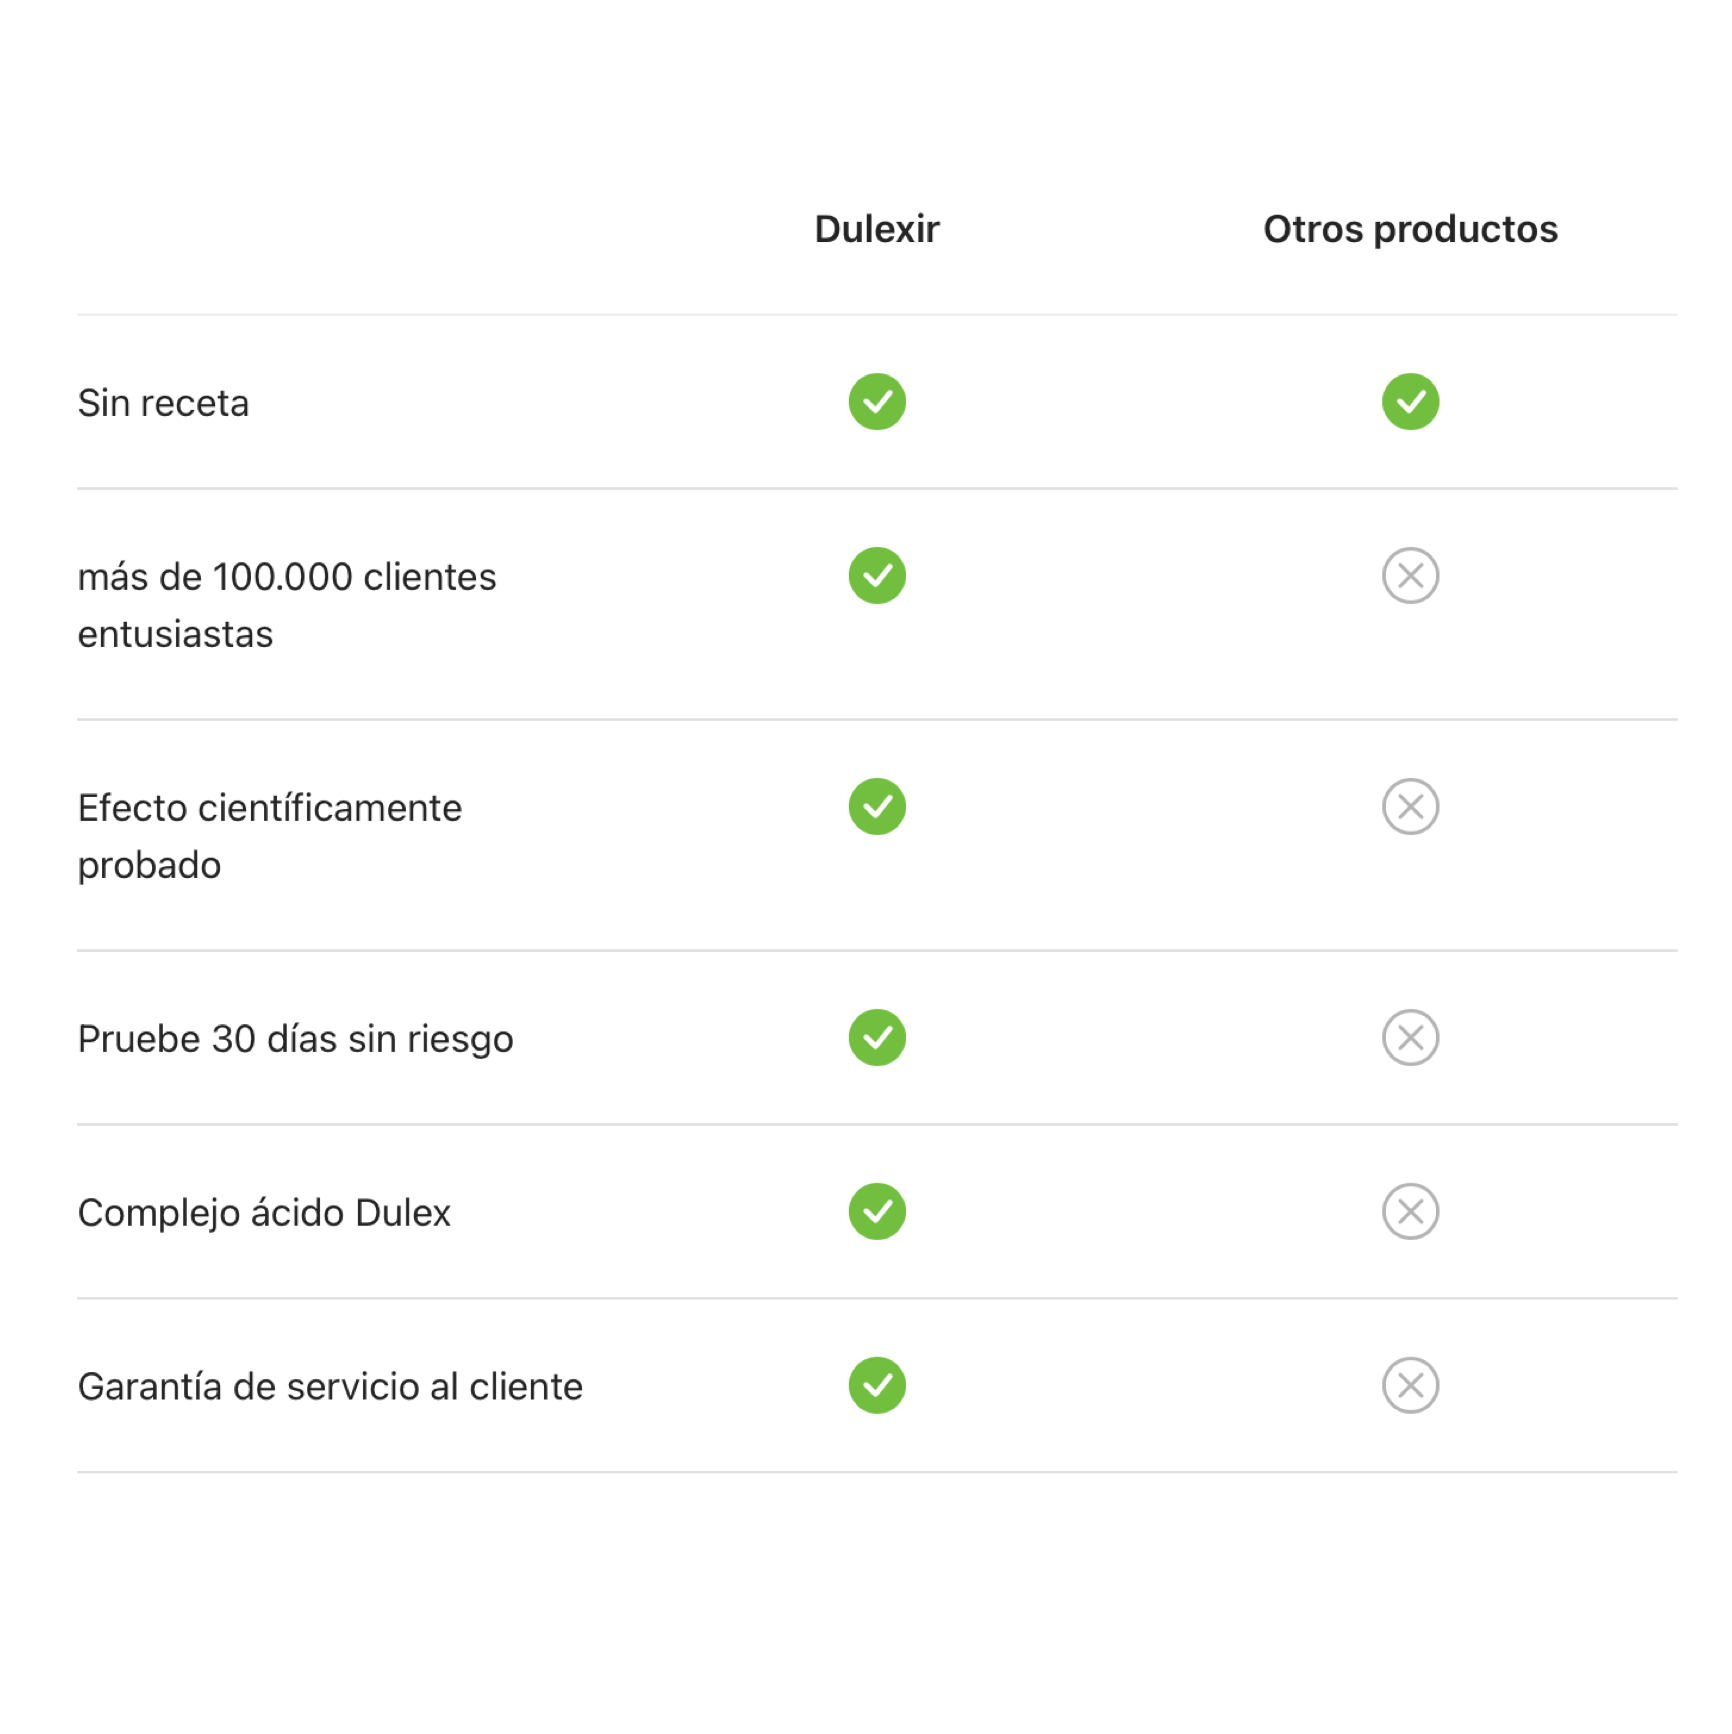
Task: Click the más de 100.000 clientes entusiastas text
Action: [287, 605]
